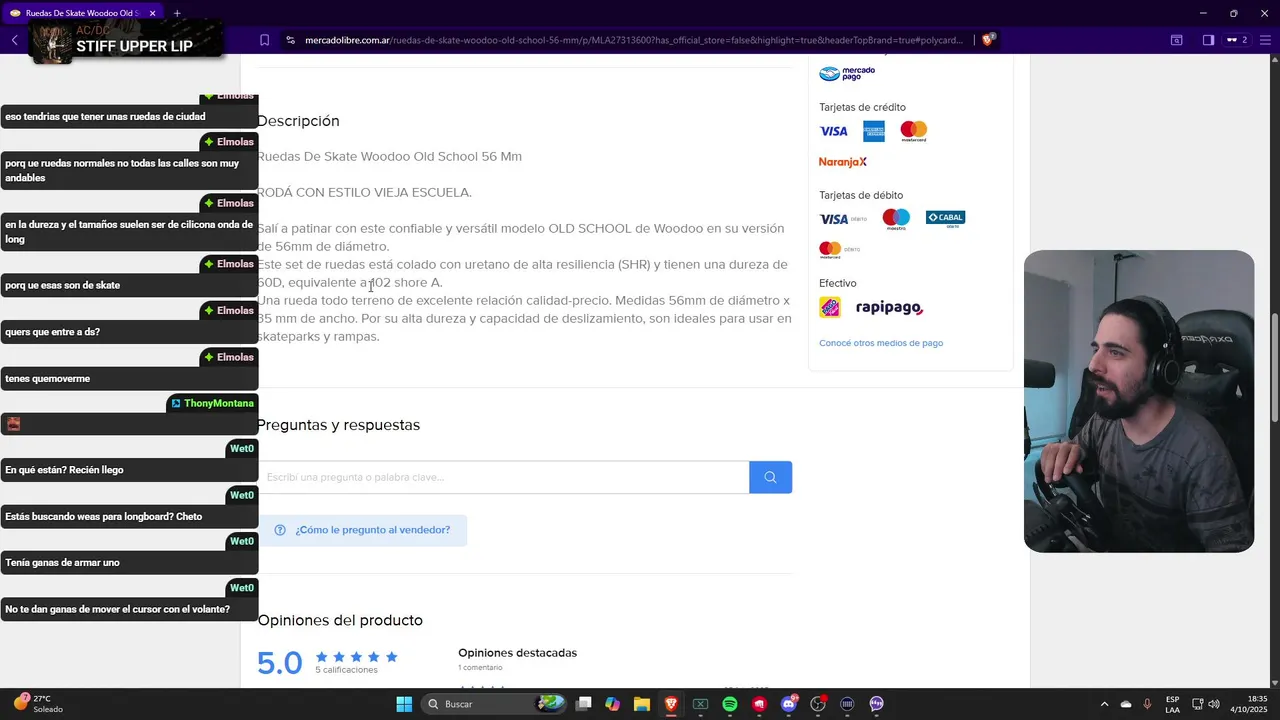The height and width of the screenshot is (720, 1280).
Task: Click chat message 'quers que entre a ds?'
Action: click(129, 332)
